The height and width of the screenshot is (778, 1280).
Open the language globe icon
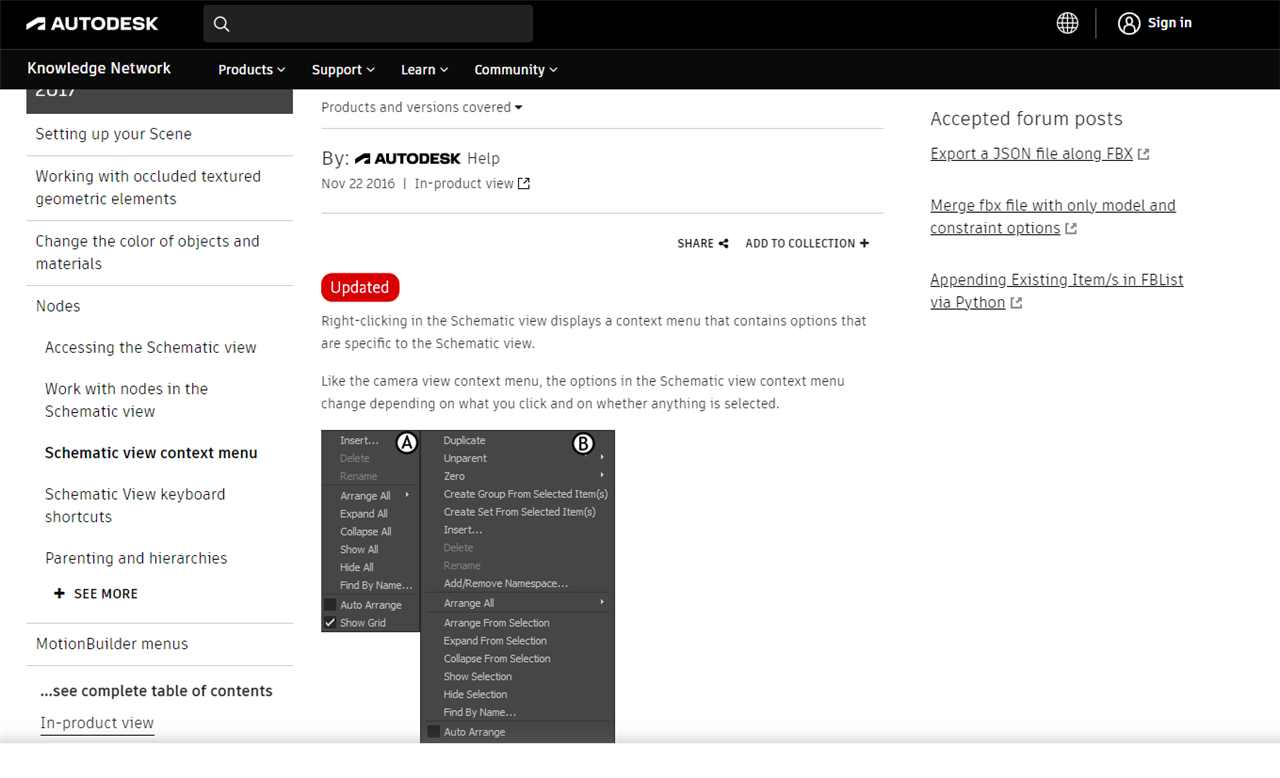coord(1068,23)
